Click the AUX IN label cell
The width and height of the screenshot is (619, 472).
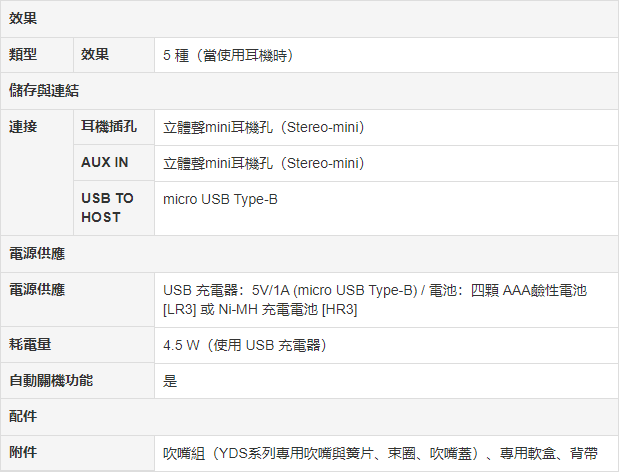(x=105, y=163)
